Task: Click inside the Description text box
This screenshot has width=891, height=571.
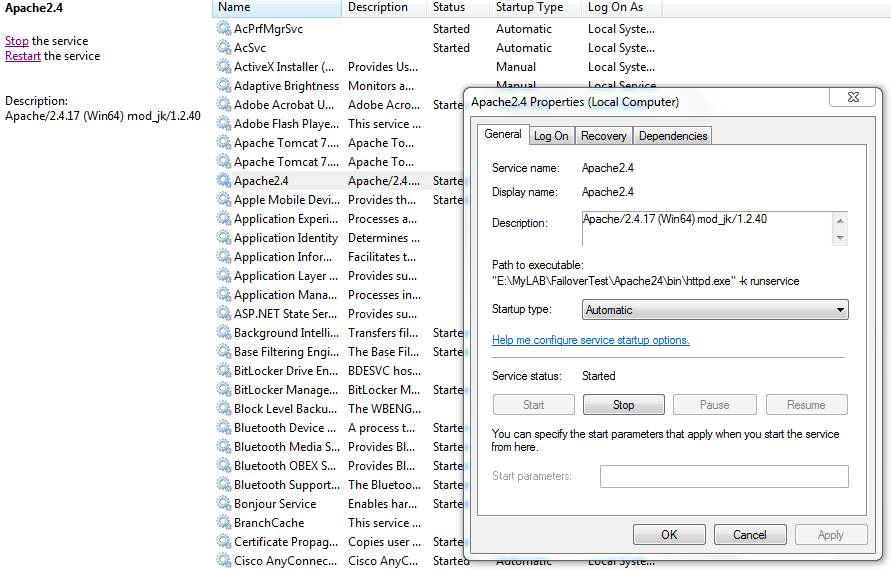Action: point(707,228)
